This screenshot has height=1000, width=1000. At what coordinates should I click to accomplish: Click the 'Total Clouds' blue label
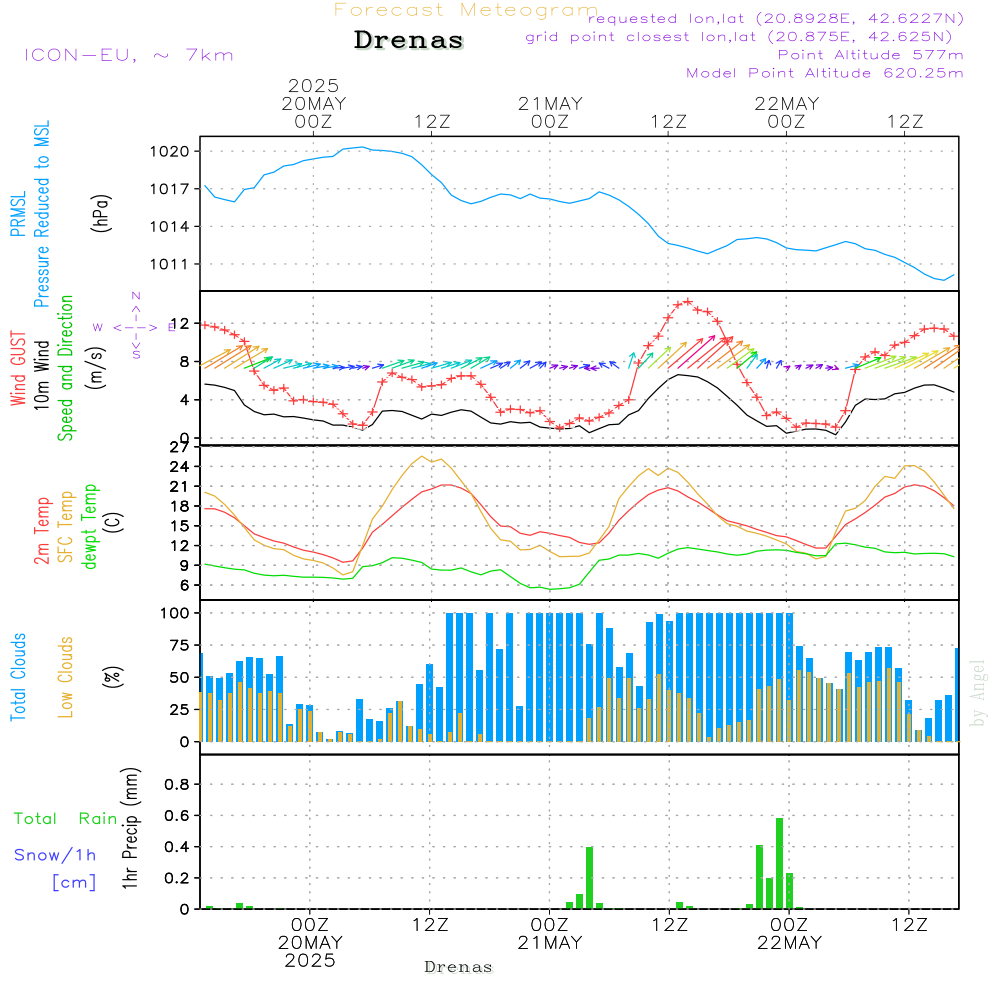(x=18, y=677)
